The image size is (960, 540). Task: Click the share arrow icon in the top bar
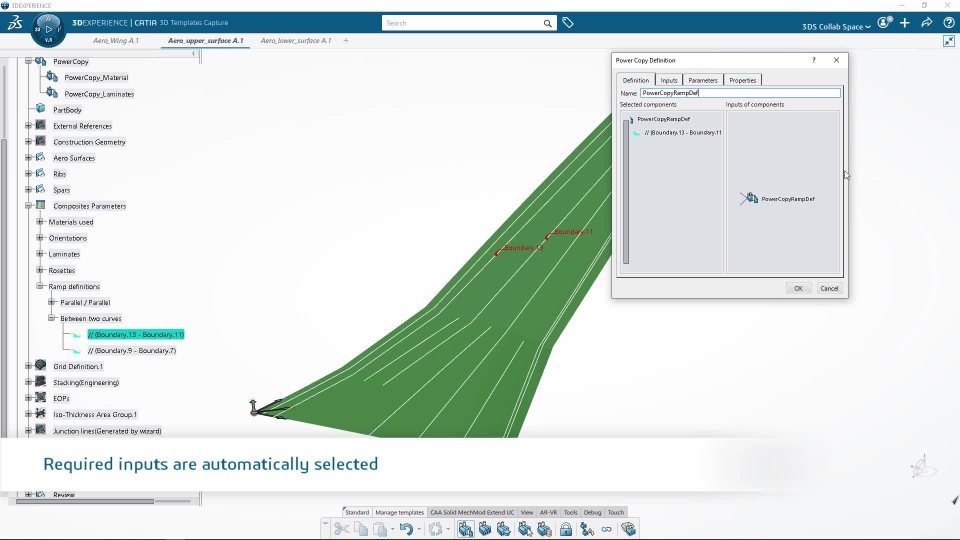(x=927, y=23)
